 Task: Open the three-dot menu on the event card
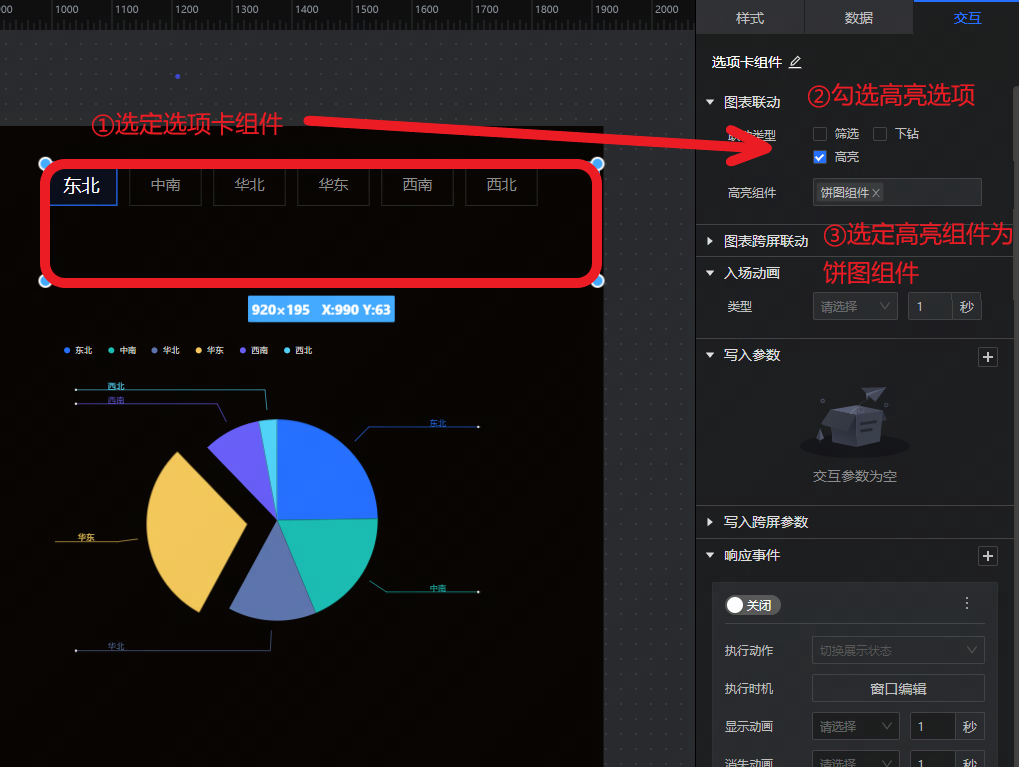click(x=966, y=604)
